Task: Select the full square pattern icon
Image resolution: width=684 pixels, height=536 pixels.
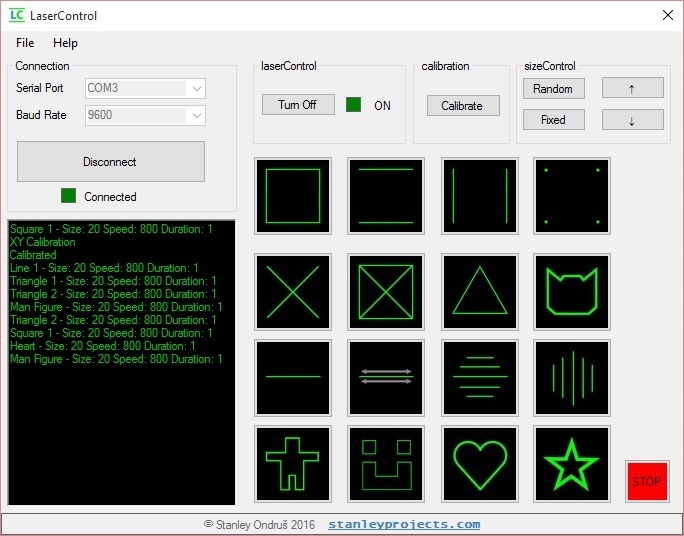Action: point(293,196)
